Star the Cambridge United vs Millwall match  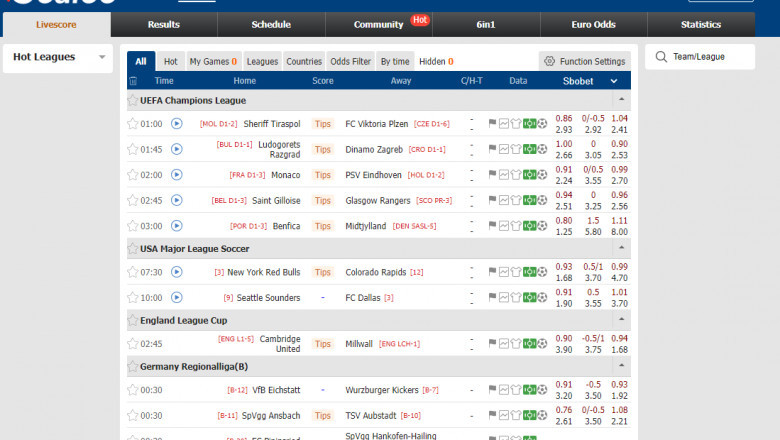click(x=132, y=344)
